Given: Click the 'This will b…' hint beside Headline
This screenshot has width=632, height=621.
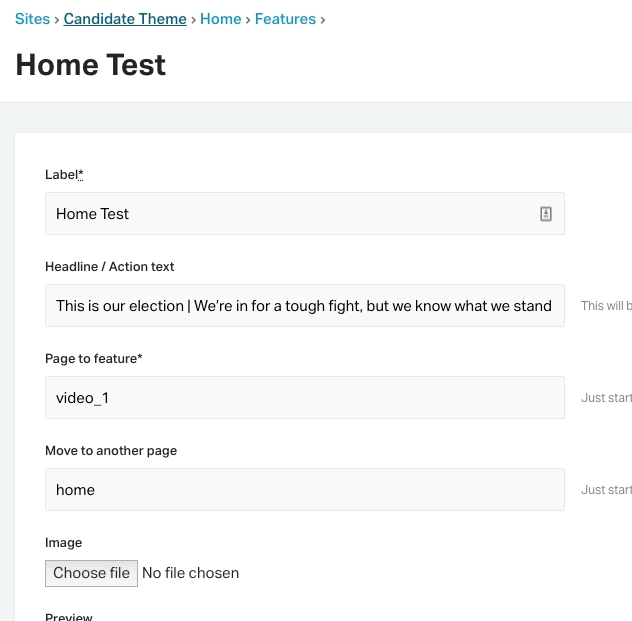Looking at the screenshot, I should tap(606, 306).
